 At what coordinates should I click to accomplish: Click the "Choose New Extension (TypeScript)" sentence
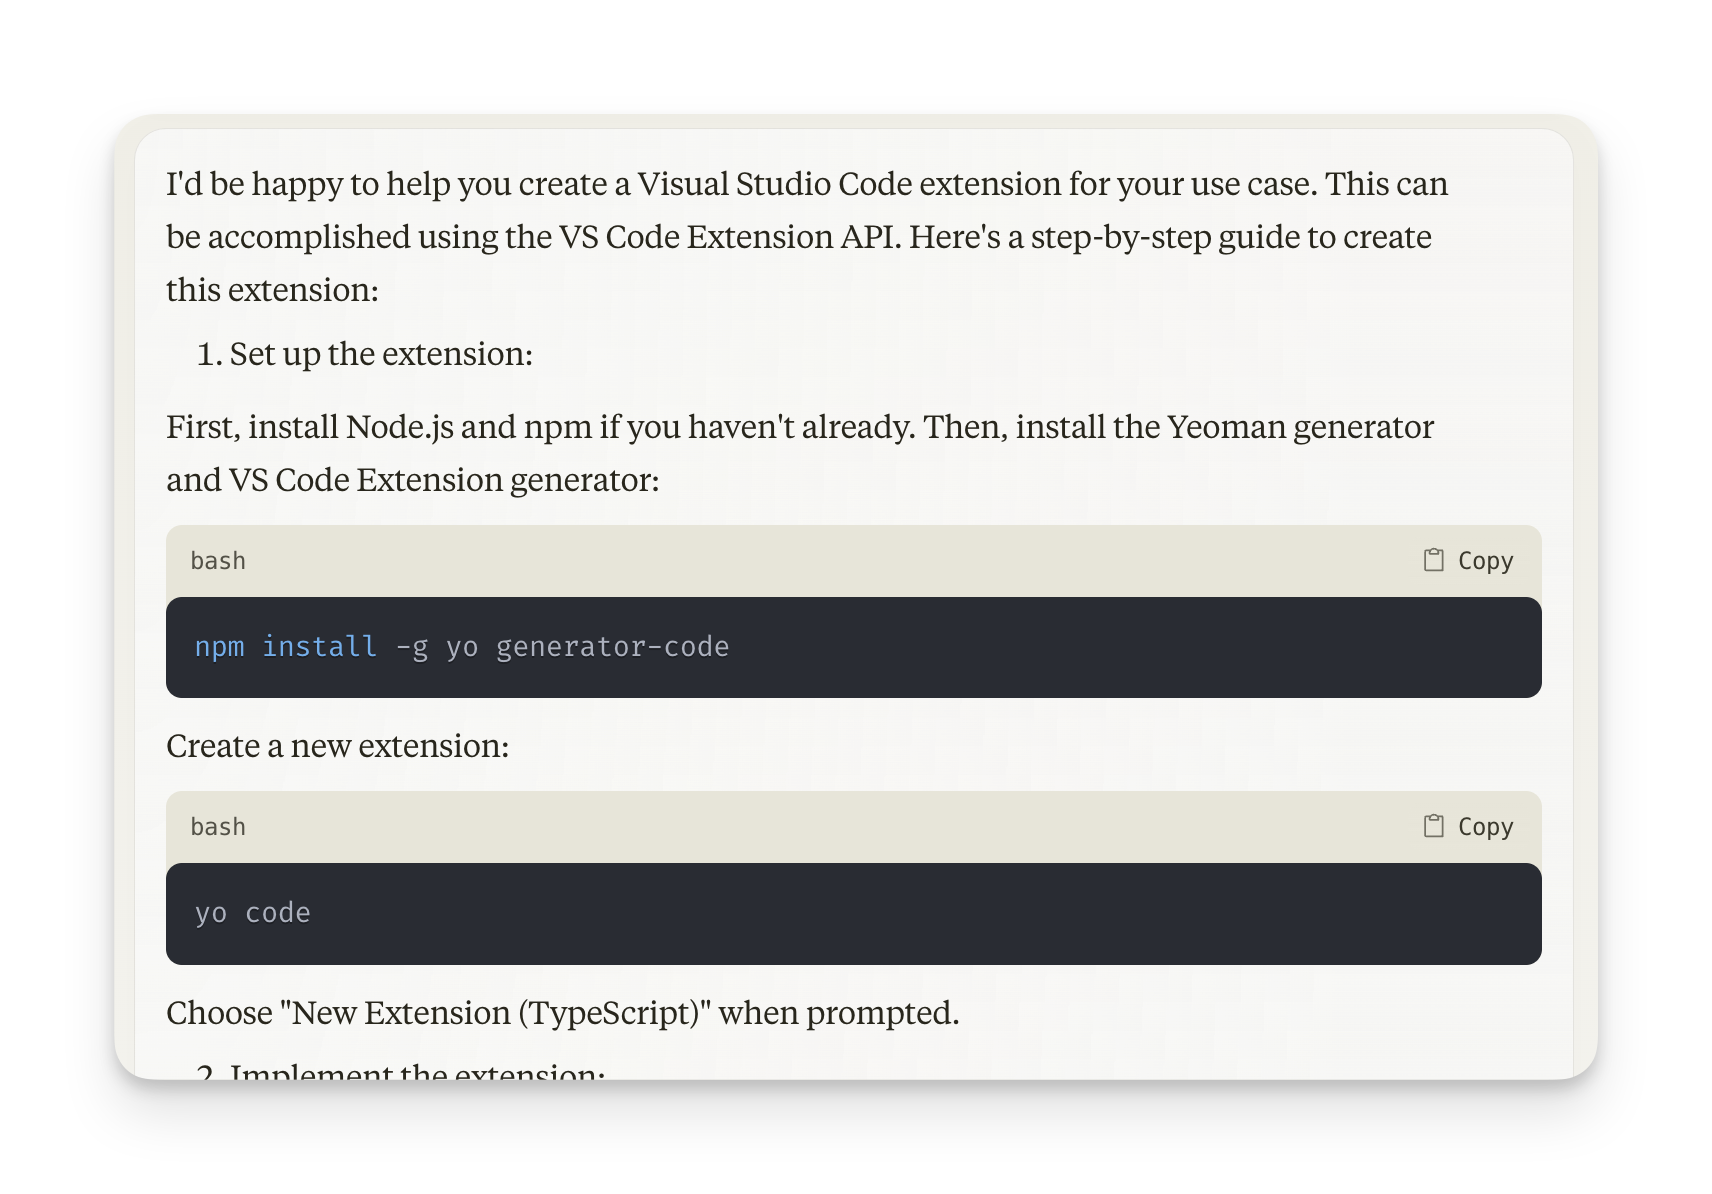(x=562, y=1013)
